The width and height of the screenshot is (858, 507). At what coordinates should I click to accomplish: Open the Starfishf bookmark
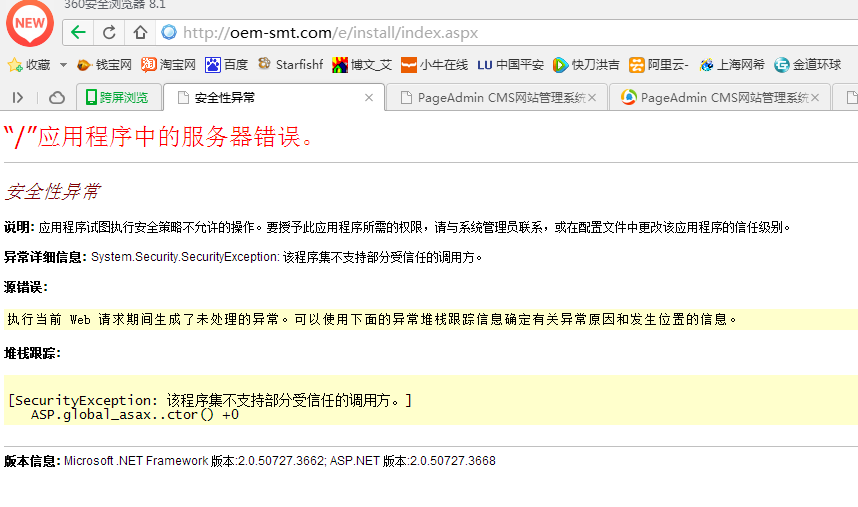pyautogui.click(x=290, y=65)
